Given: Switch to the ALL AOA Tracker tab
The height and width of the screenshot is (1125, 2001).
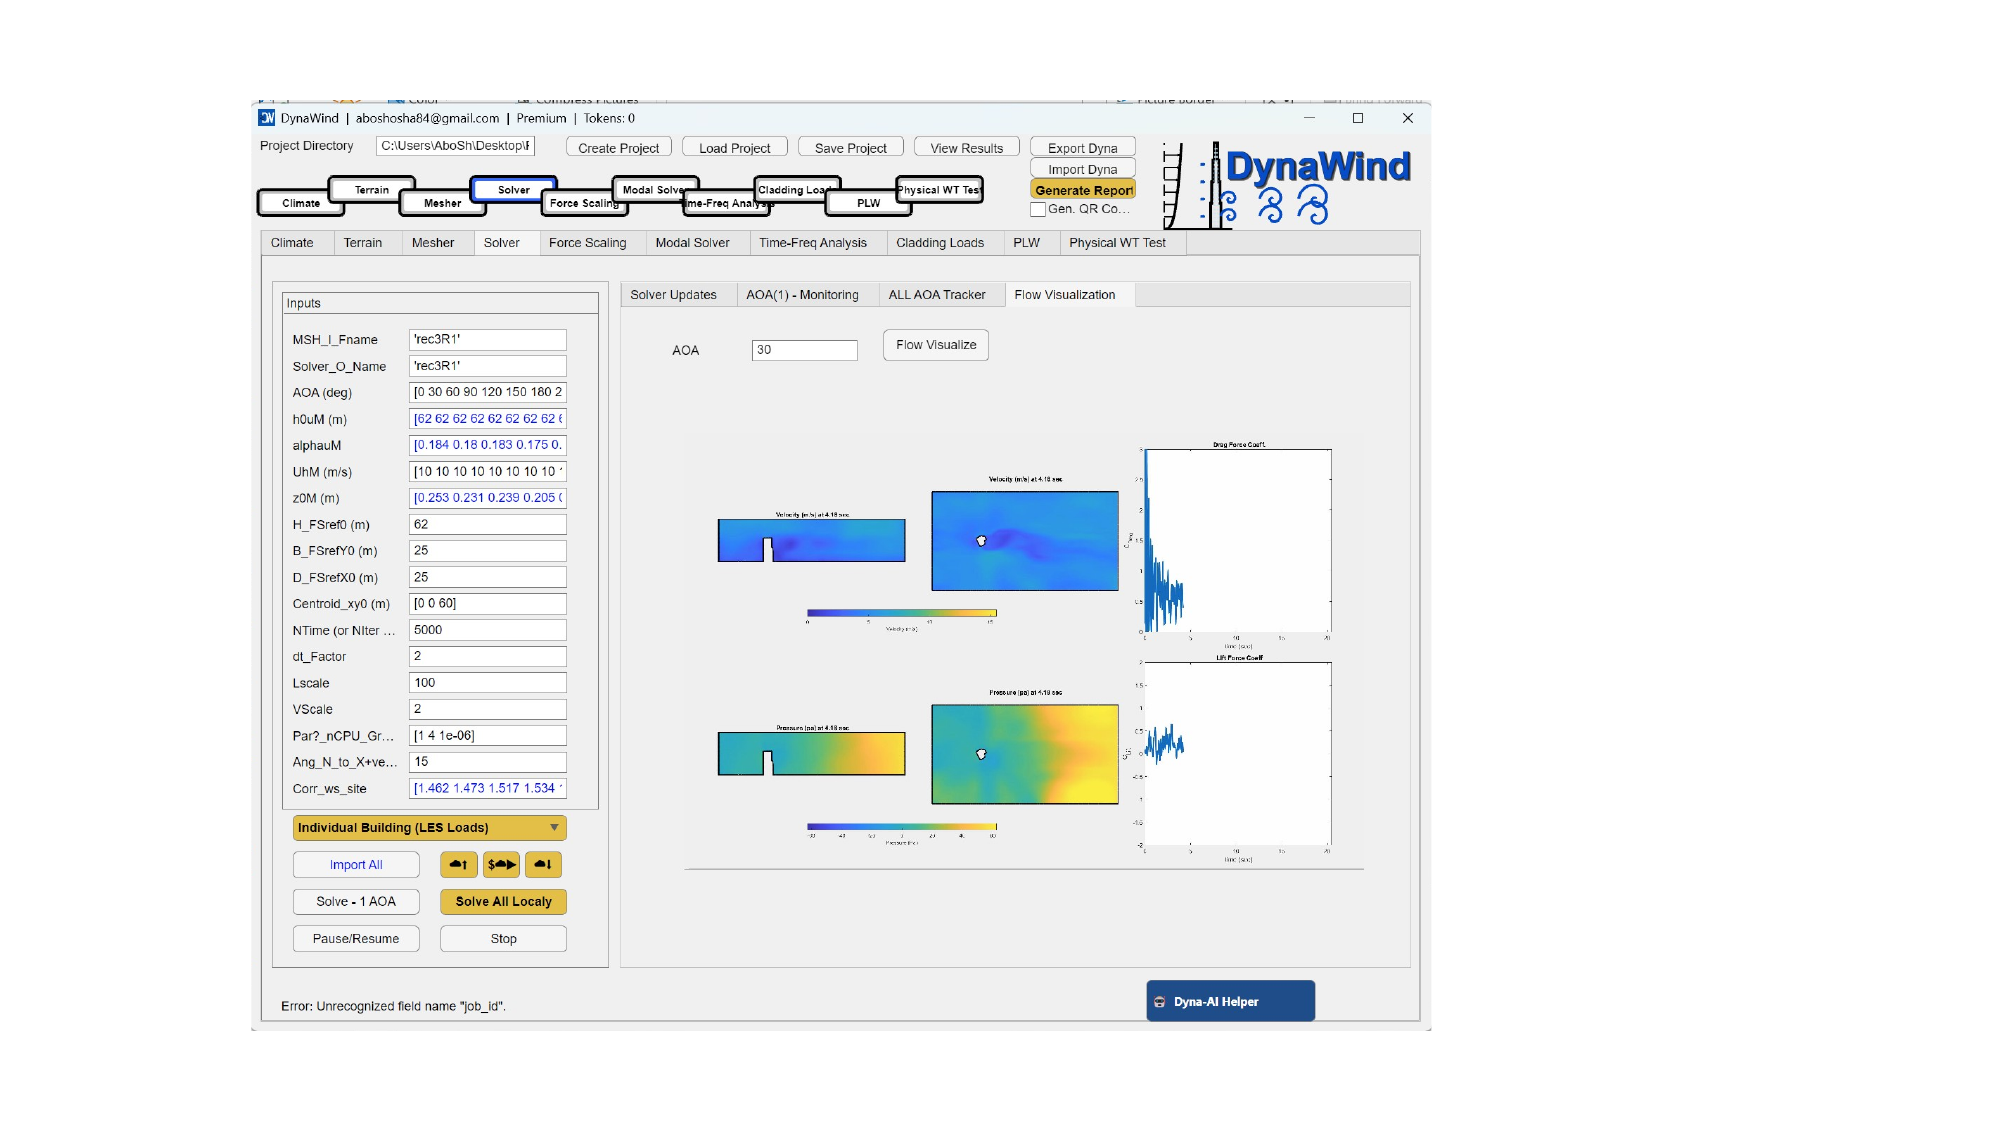Looking at the screenshot, I should point(935,294).
